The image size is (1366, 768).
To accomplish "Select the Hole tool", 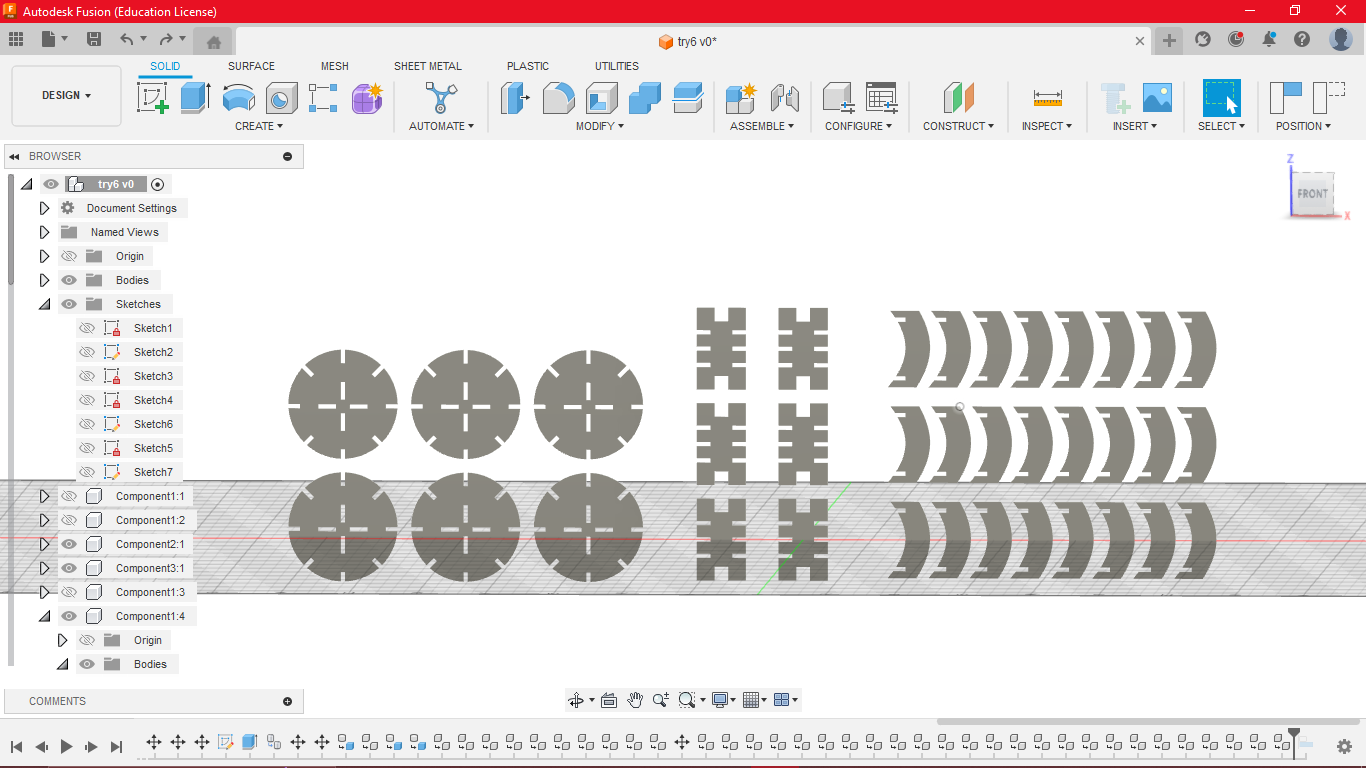I will coord(282,98).
